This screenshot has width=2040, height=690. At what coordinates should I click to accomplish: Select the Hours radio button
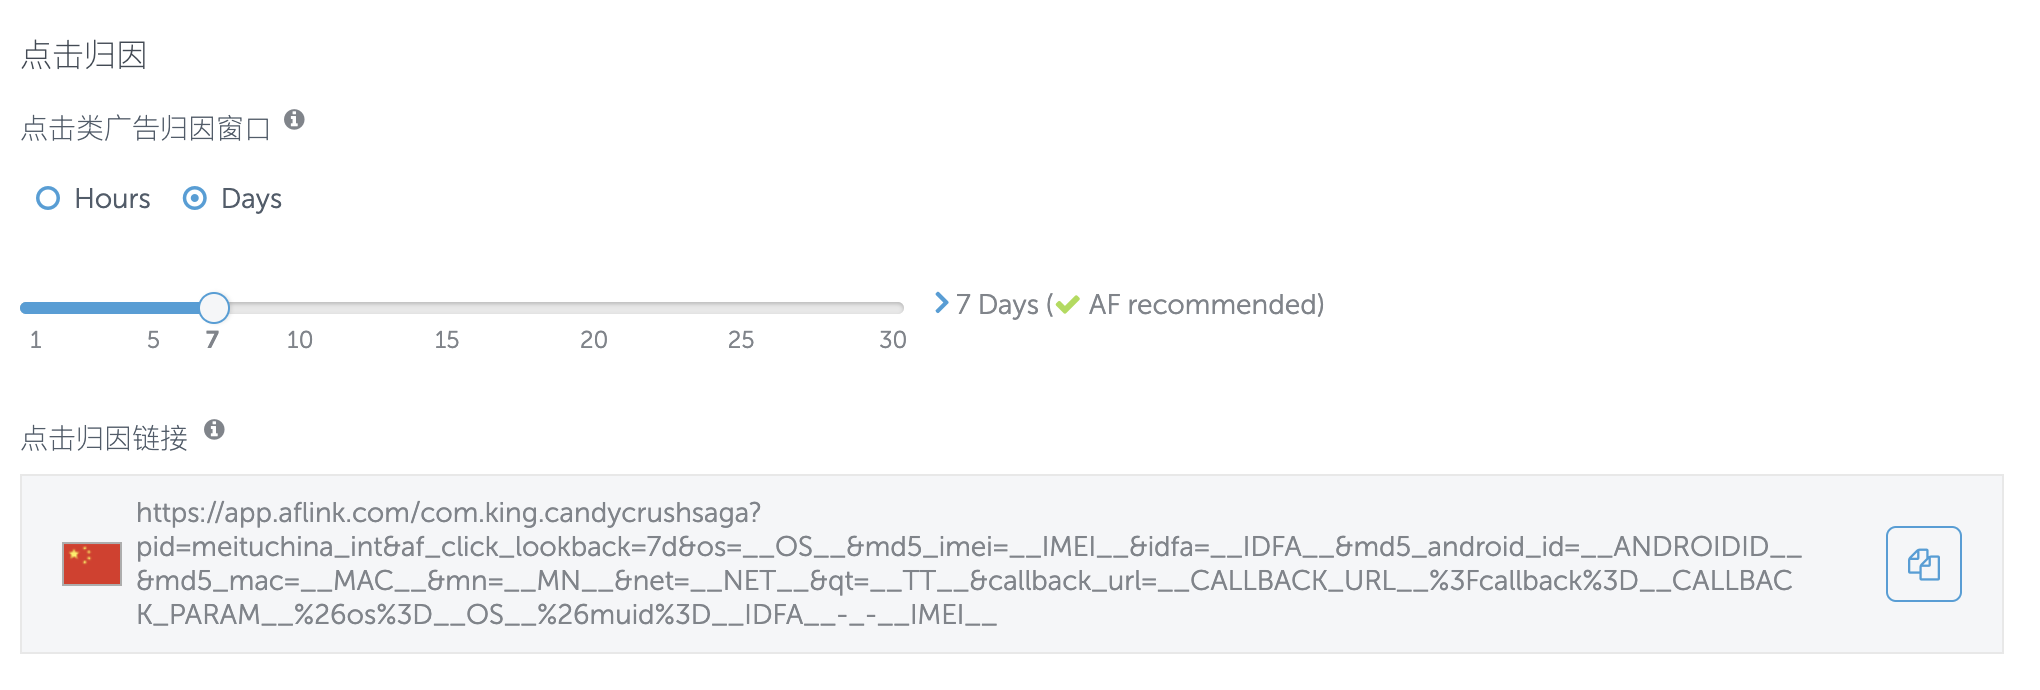48,198
